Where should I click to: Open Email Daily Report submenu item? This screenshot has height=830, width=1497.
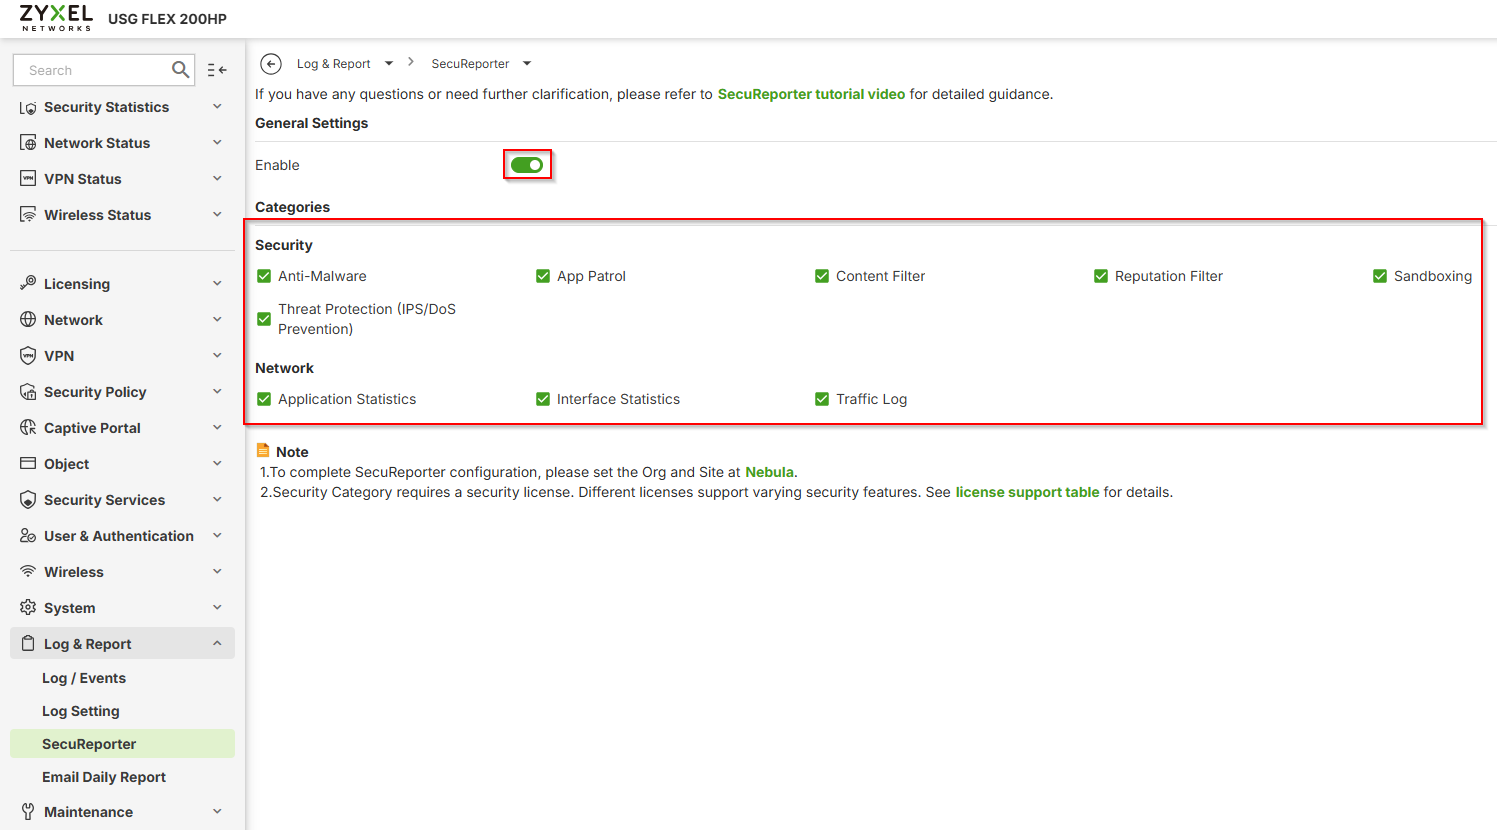(x=104, y=777)
